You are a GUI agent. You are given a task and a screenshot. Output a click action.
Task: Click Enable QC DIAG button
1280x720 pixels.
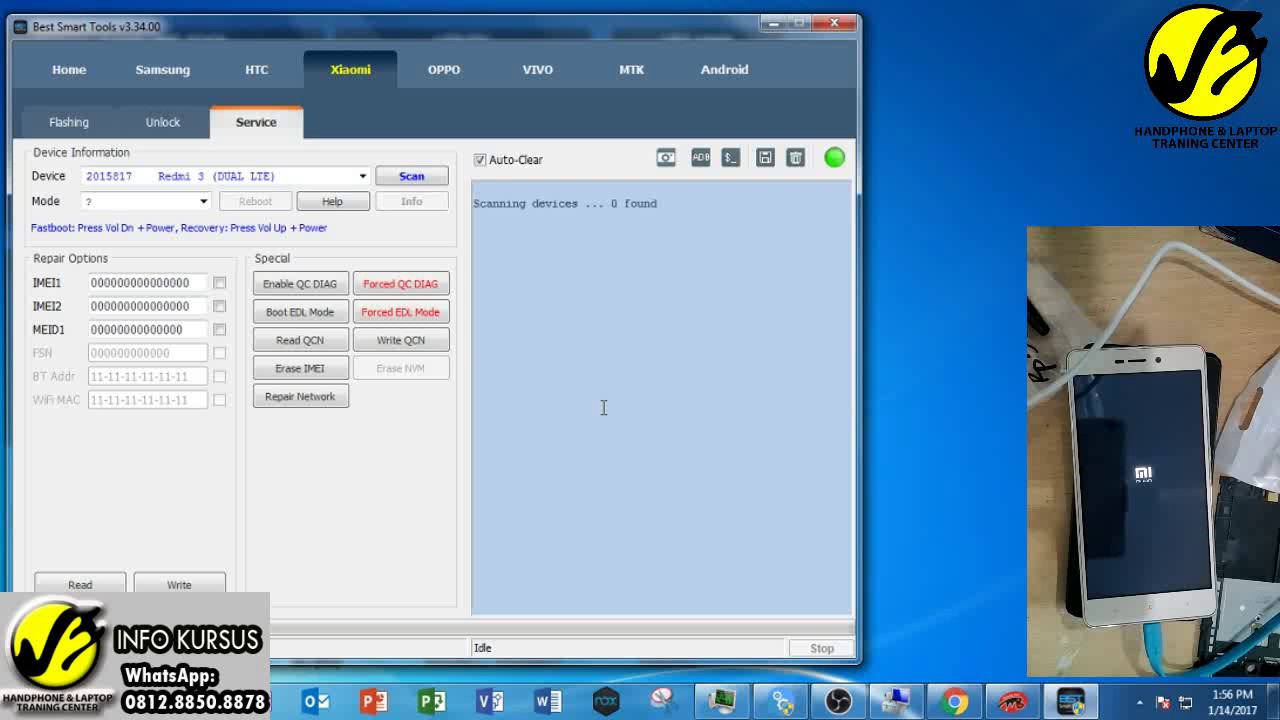(x=300, y=284)
